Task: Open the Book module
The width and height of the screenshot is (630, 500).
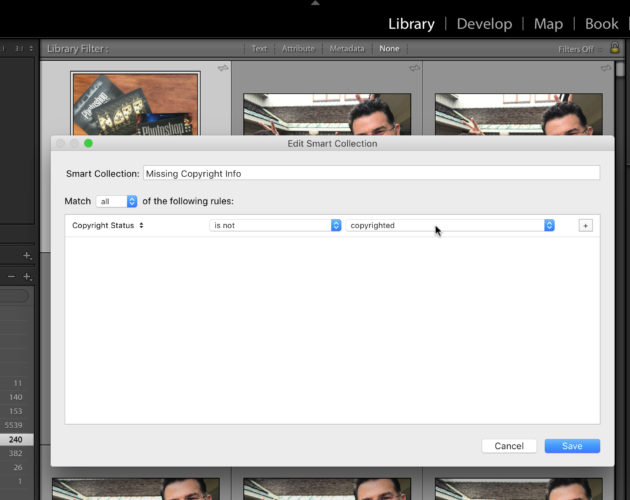Action: (x=601, y=24)
